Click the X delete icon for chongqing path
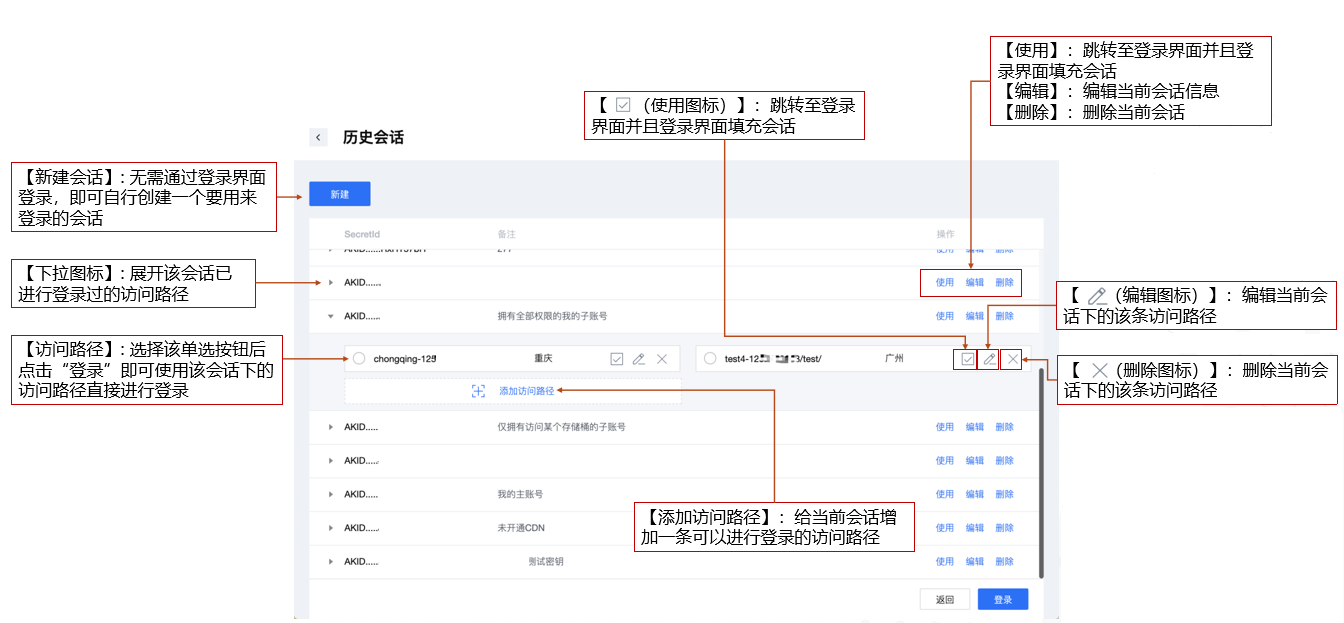Viewport: 1344px width, 623px height. click(662, 359)
